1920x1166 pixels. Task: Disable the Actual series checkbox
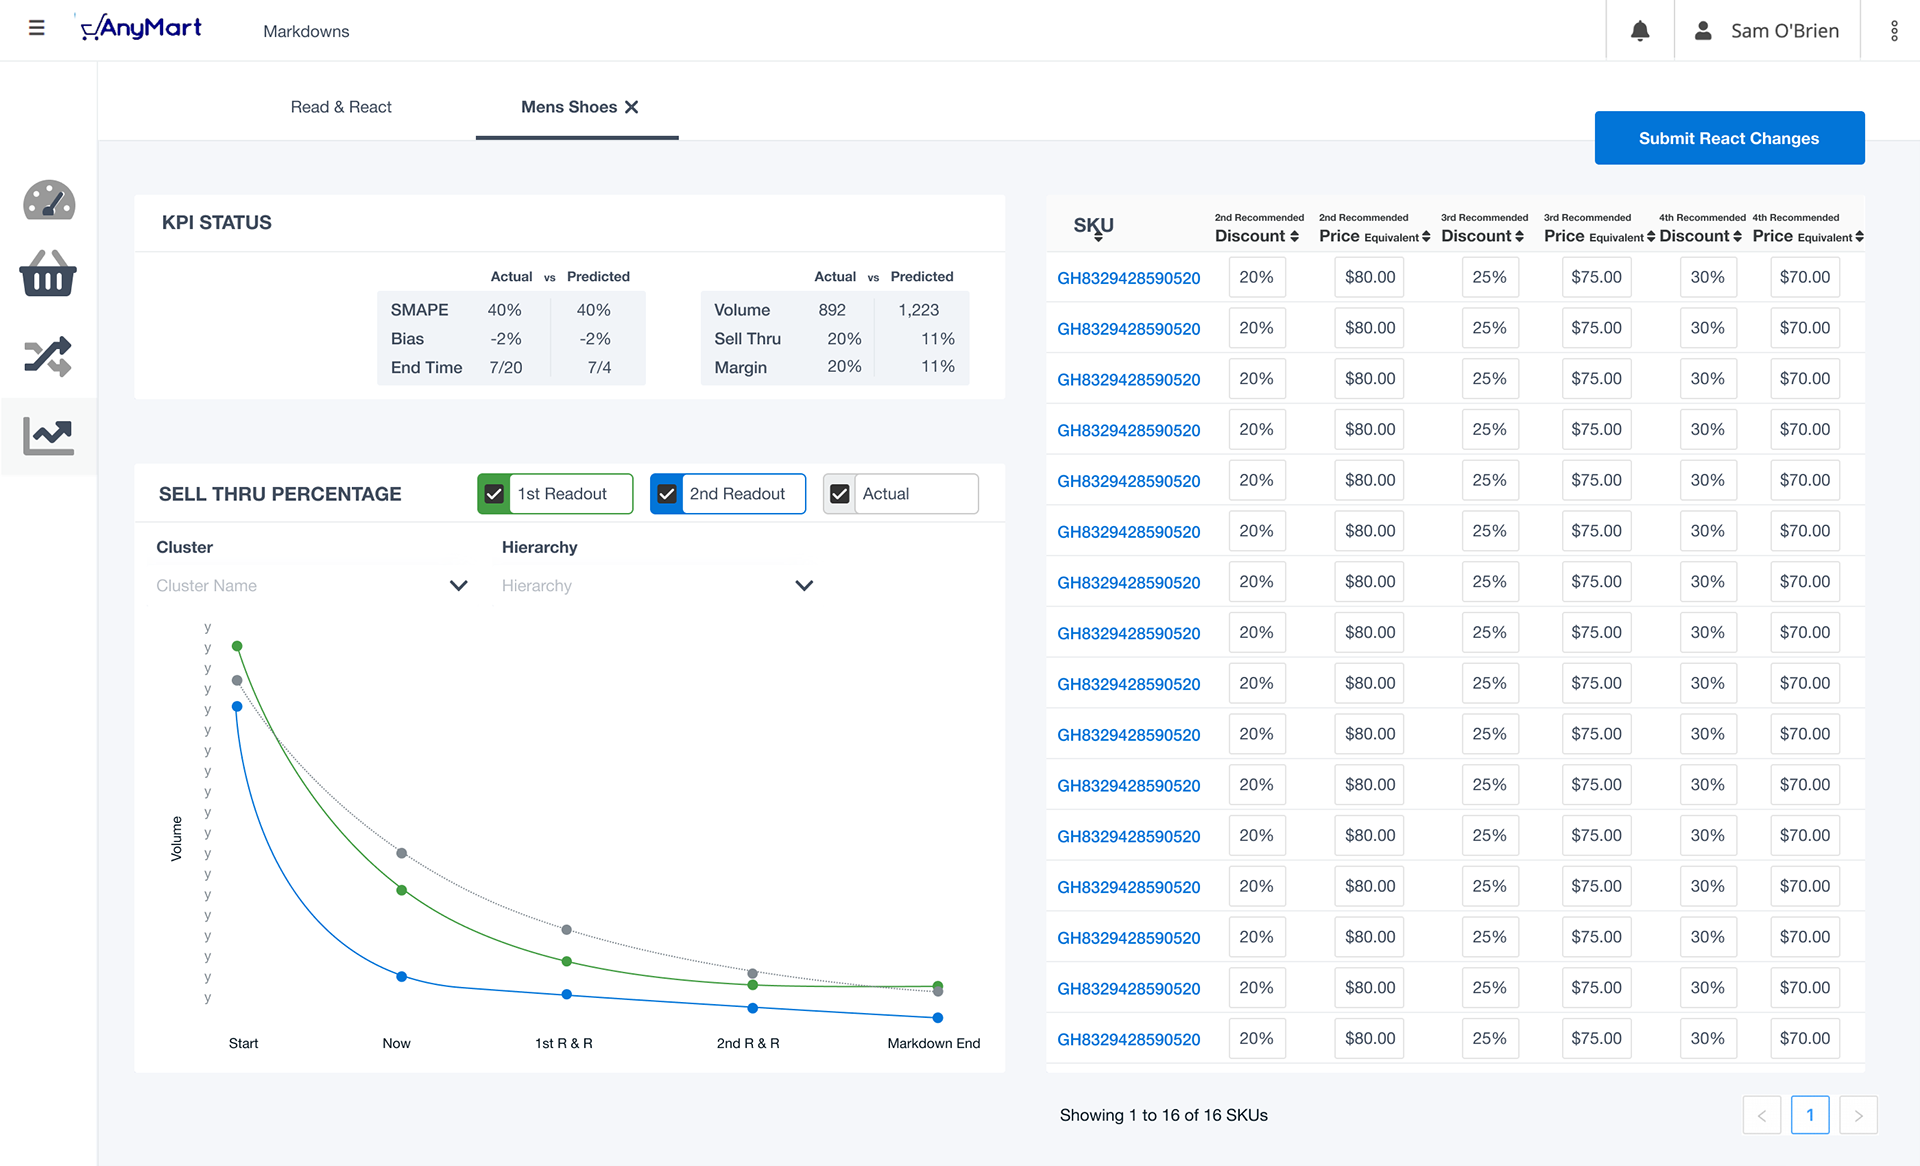pyautogui.click(x=840, y=494)
